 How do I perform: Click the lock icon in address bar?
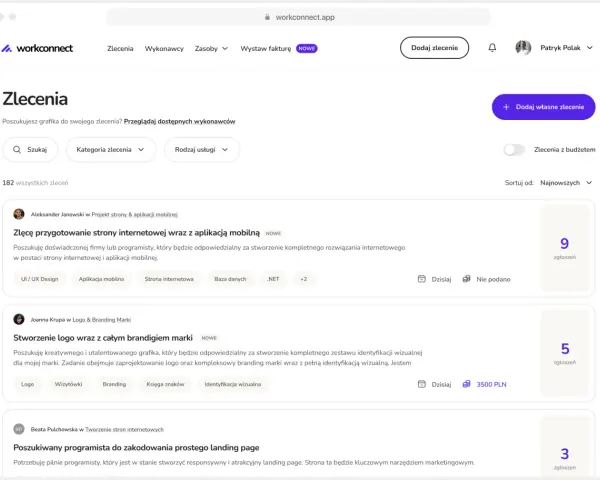[267, 17]
